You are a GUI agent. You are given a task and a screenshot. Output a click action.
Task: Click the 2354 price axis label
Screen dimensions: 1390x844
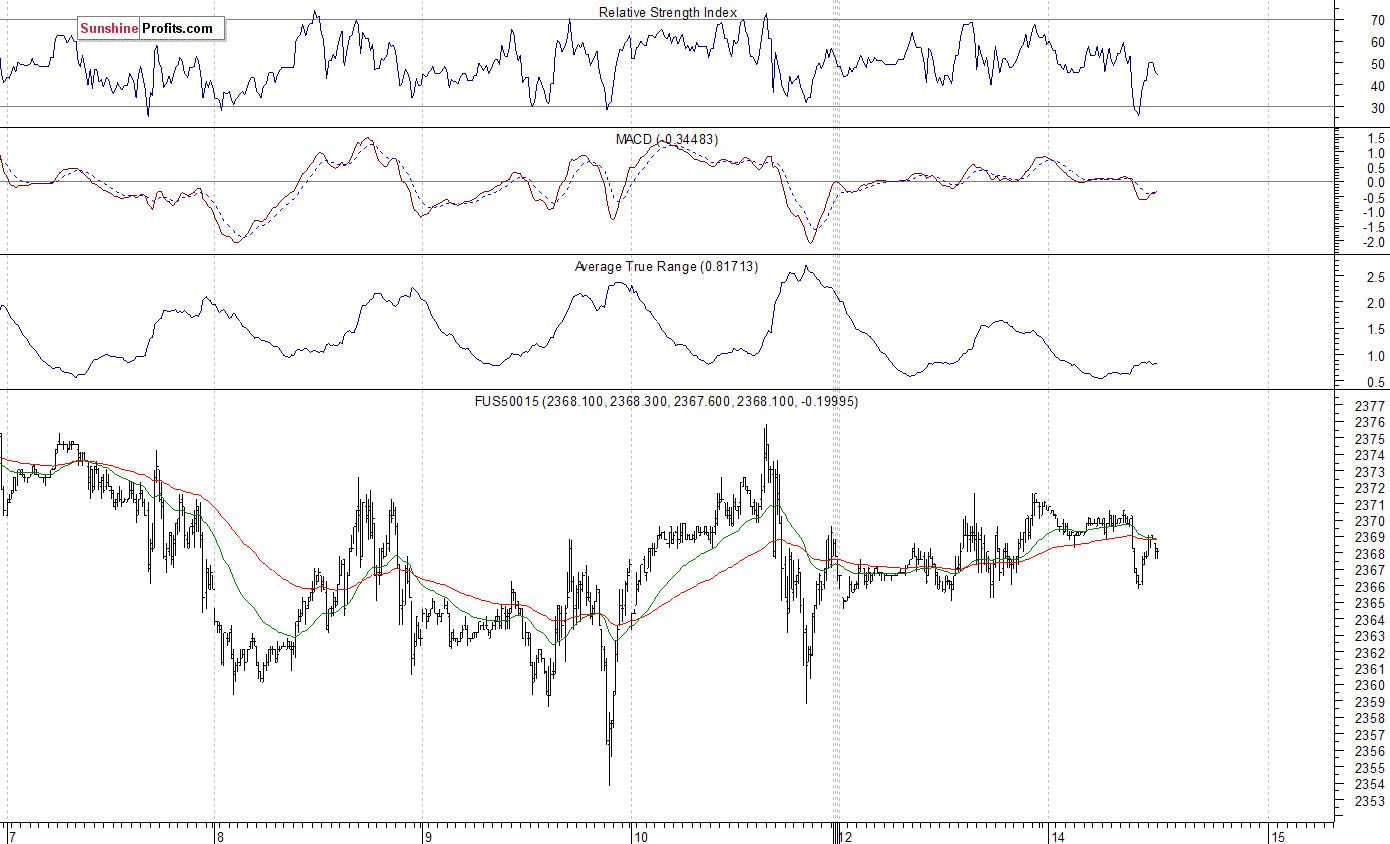pyautogui.click(x=1369, y=784)
